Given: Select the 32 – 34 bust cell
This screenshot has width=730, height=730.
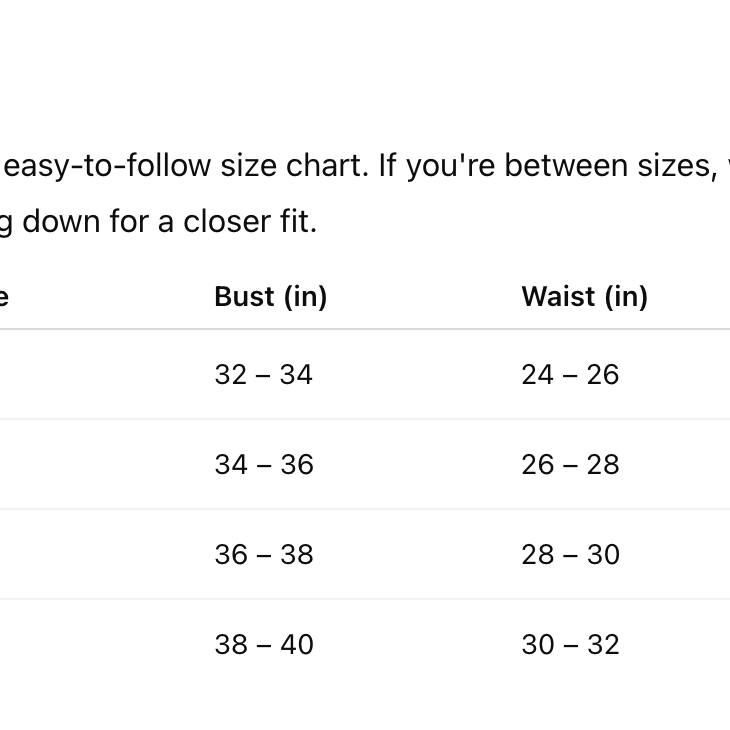Looking at the screenshot, I should 263,375.
